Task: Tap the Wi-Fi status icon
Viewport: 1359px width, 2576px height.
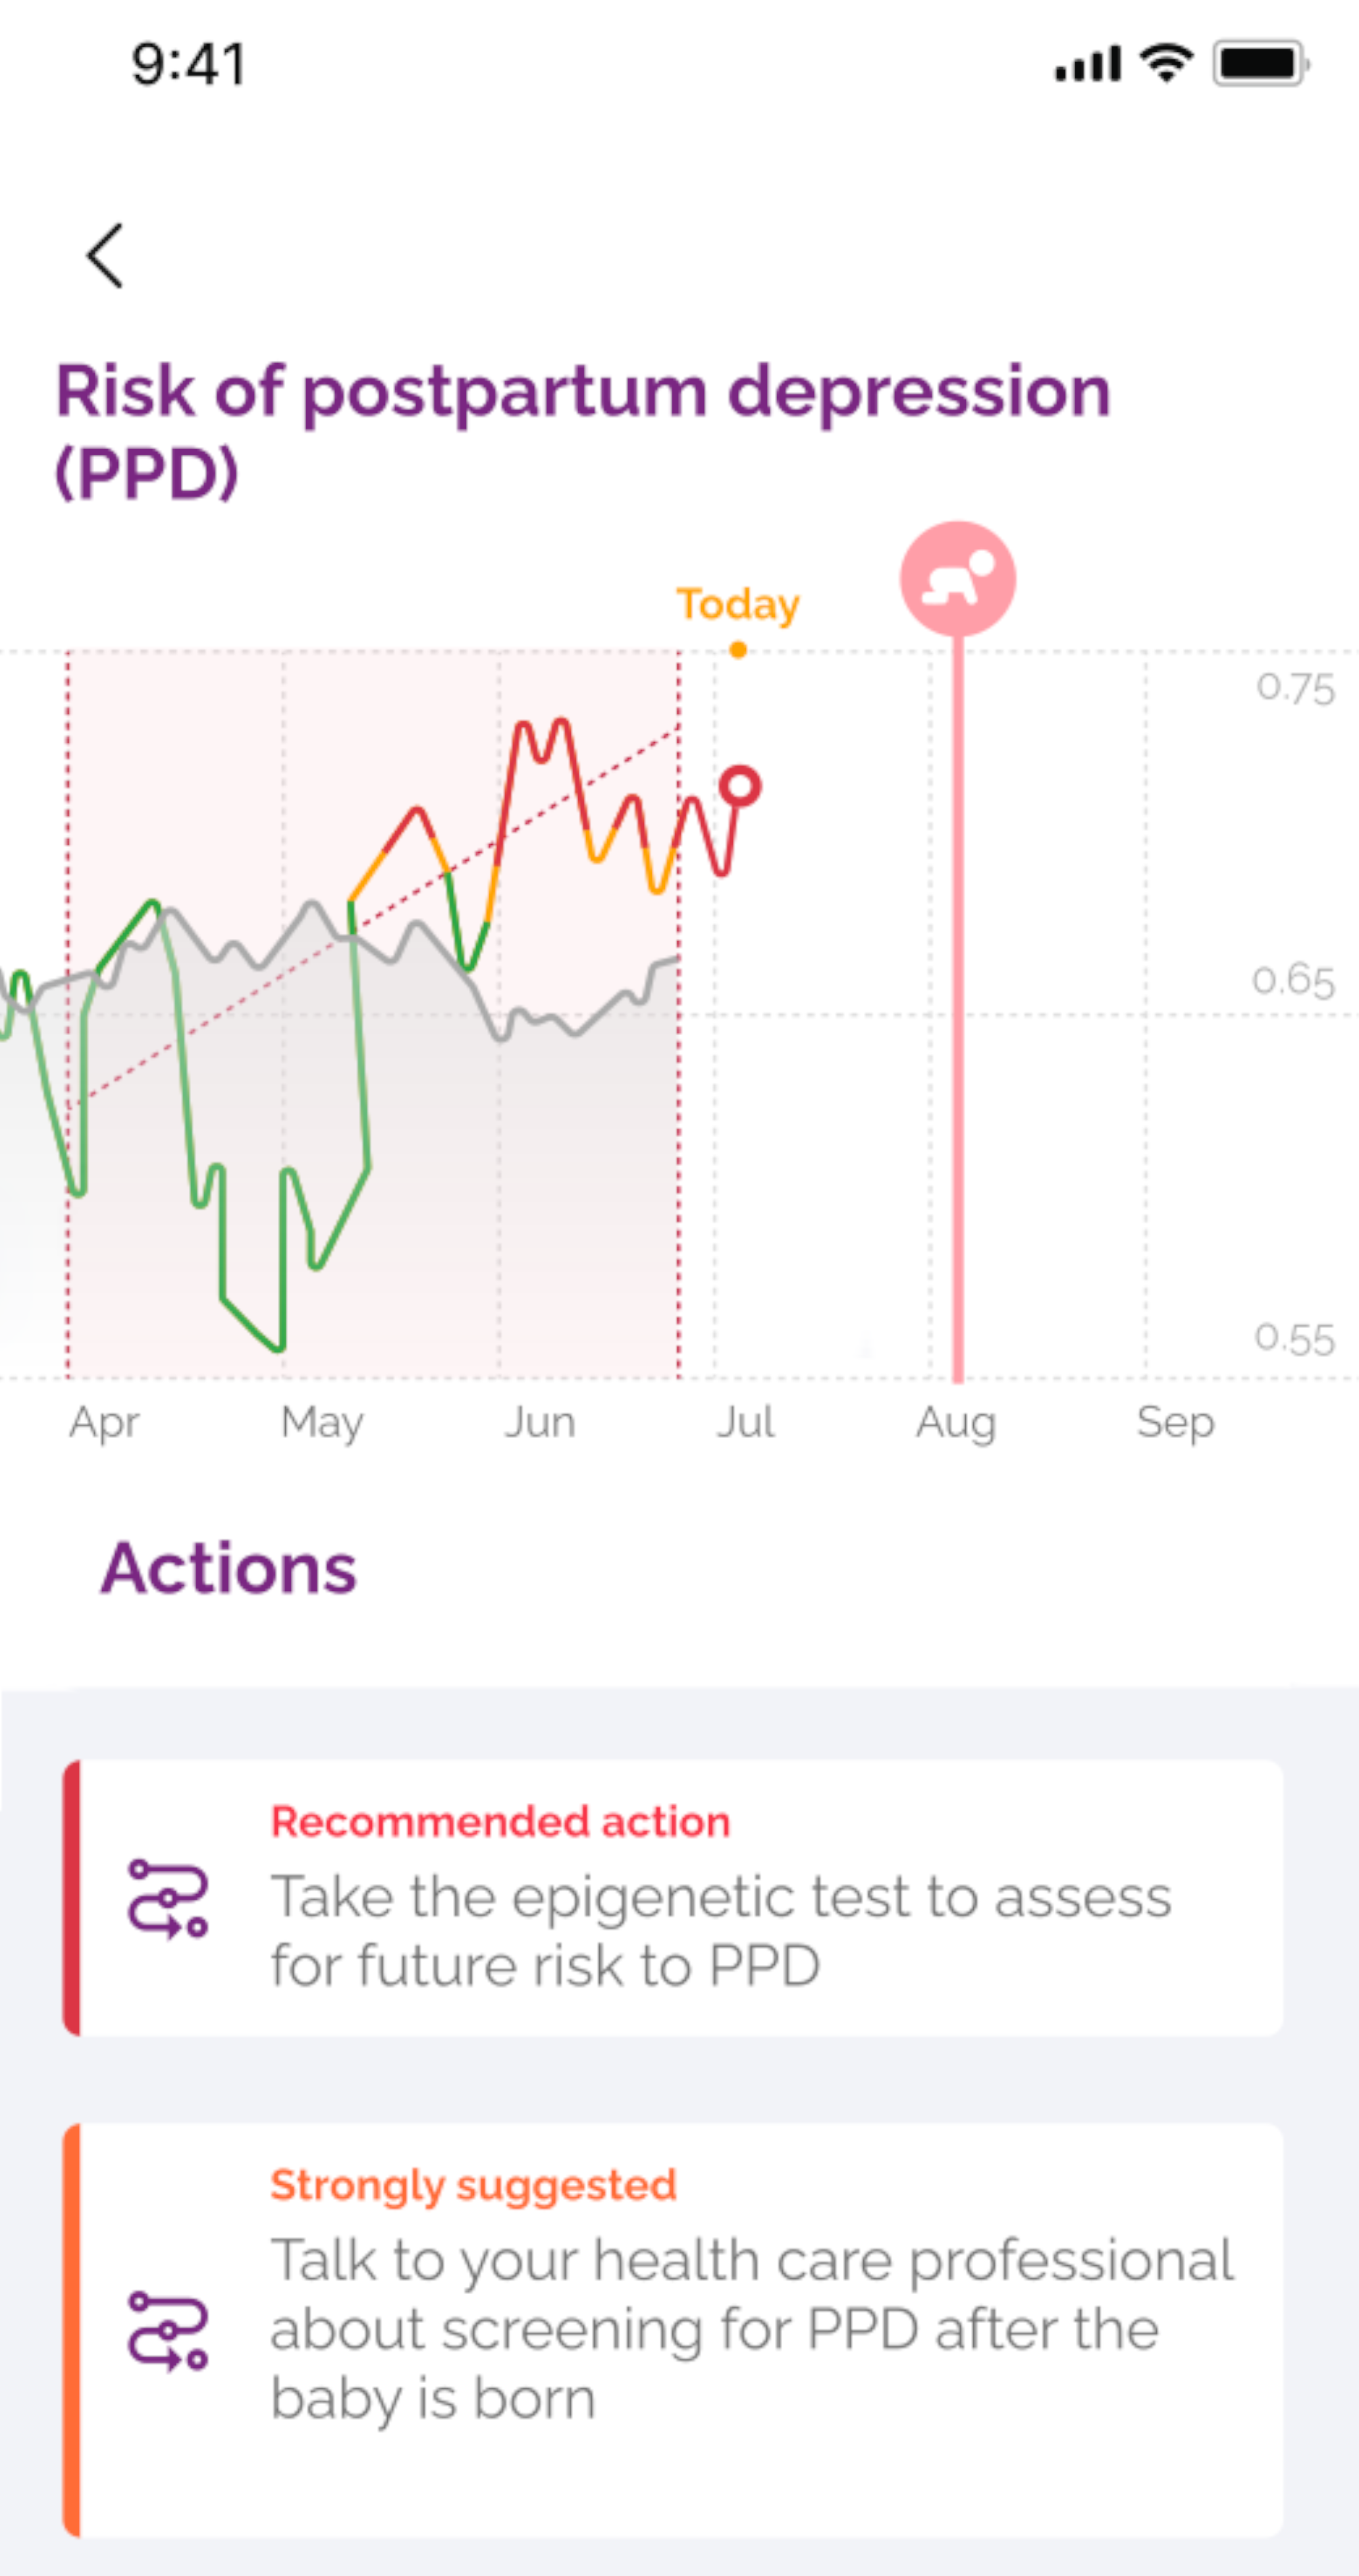Action: (x=1166, y=64)
